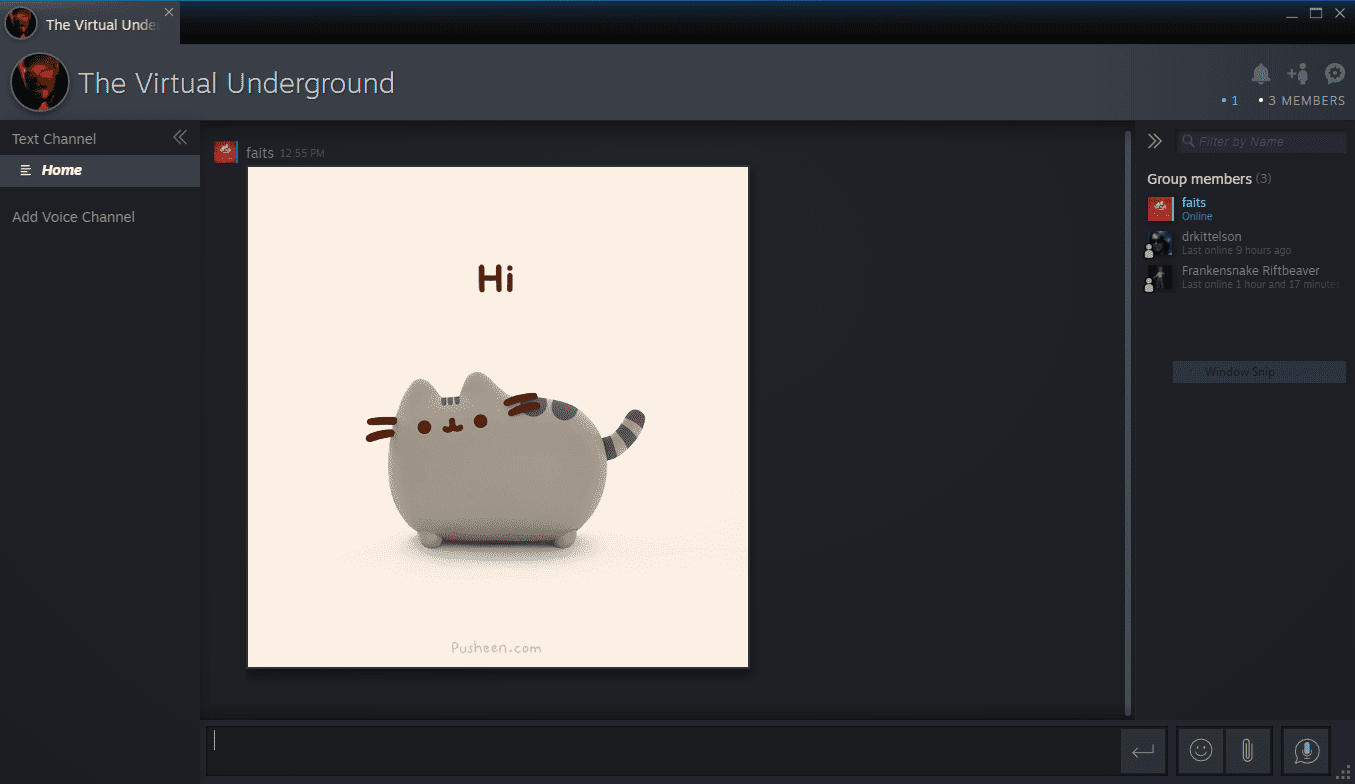Click the faits avatar in the member list
Screen dimensions: 1355x784
1160,209
